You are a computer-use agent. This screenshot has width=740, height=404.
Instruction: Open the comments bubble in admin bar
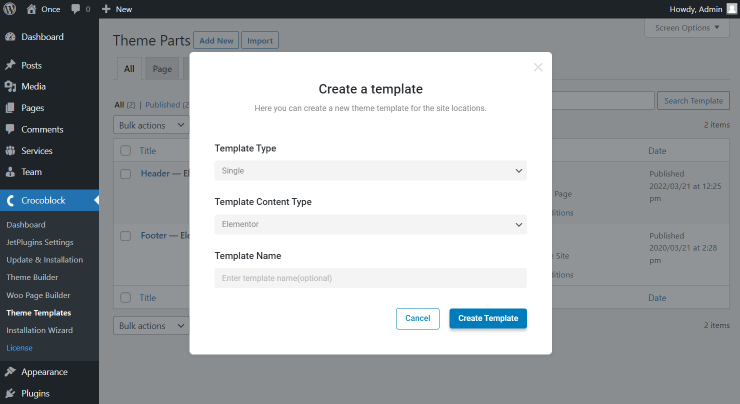(76, 9)
